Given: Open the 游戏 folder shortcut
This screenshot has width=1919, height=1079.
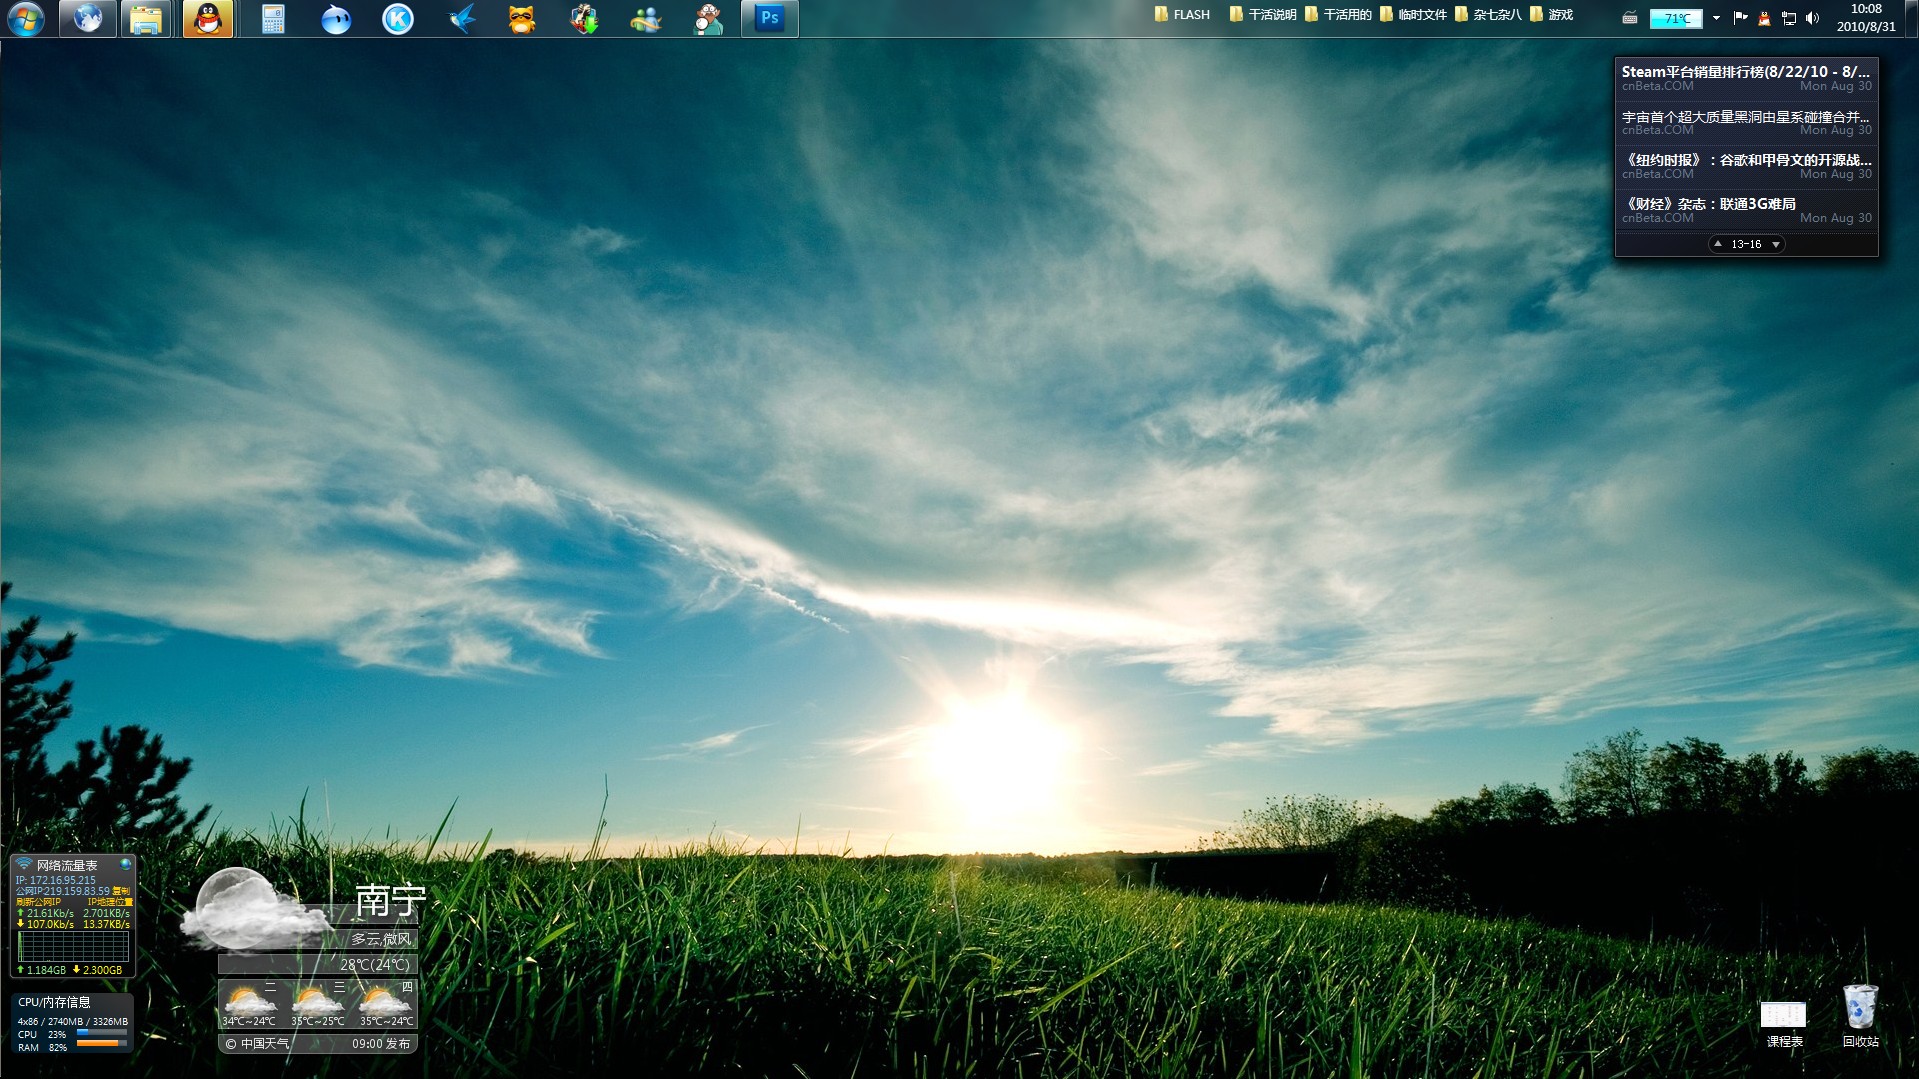Looking at the screenshot, I should (x=1552, y=15).
